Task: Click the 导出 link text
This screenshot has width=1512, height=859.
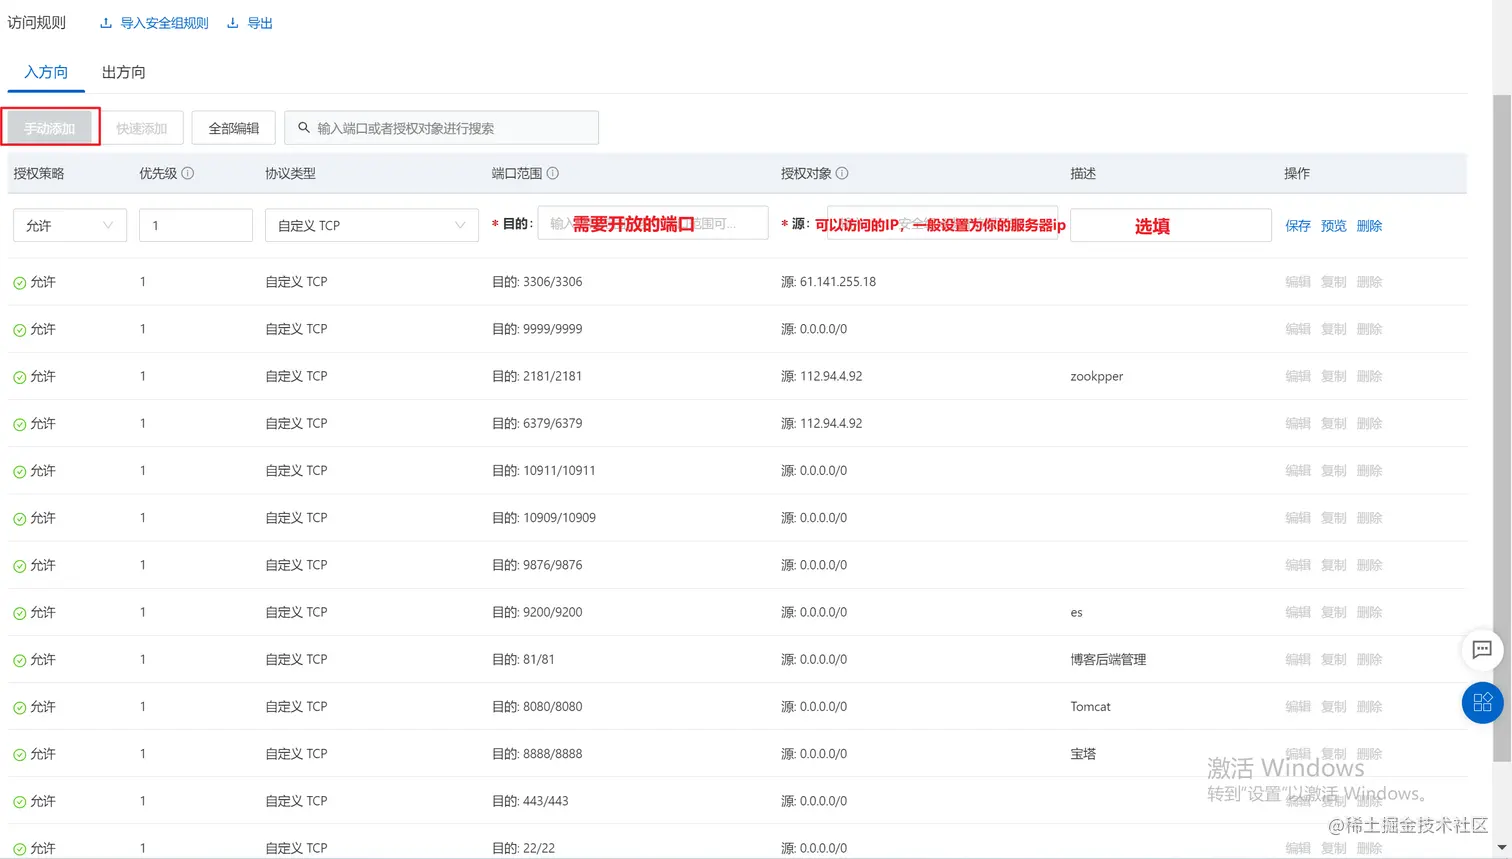Action: pyautogui.click(x=260, y=23)
